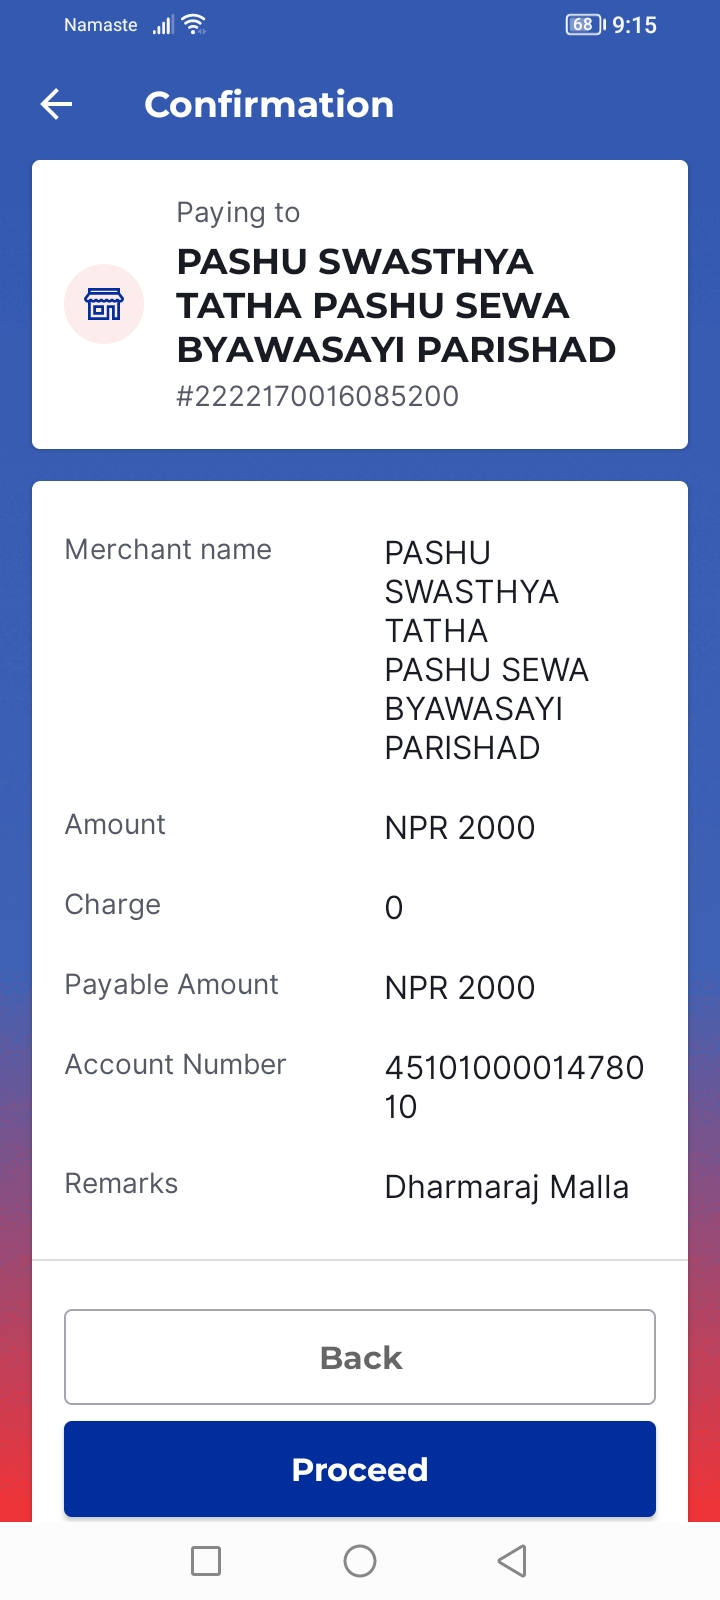Tap the Amount label row
Viewport: 720px width, 1600px height.
click(360, 826)
